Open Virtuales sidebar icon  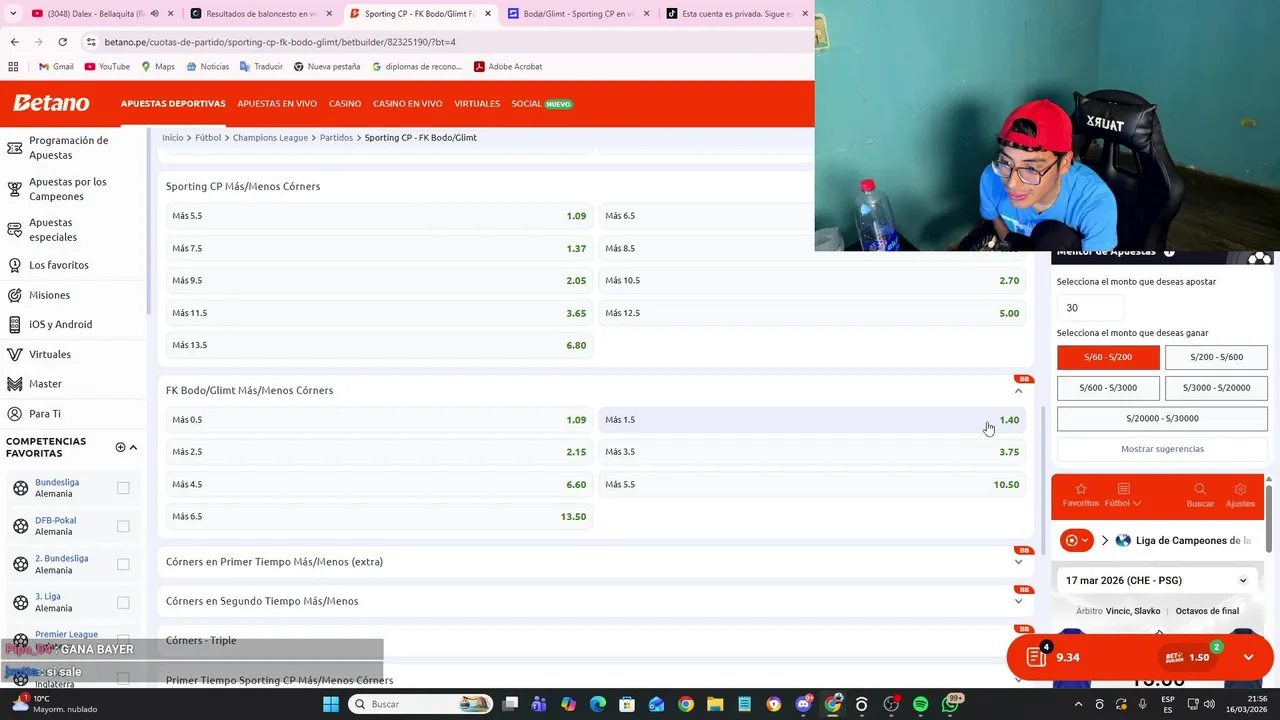[x=14, y=354]
